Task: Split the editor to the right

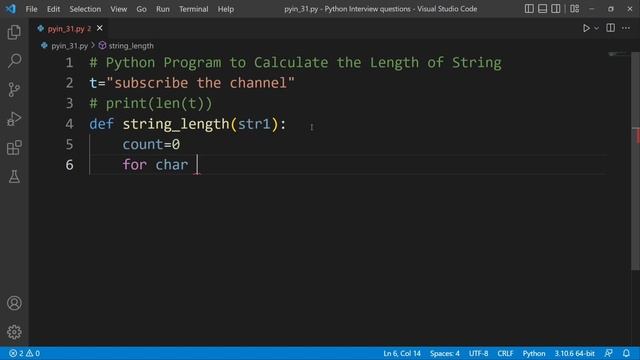Action: 611,28
